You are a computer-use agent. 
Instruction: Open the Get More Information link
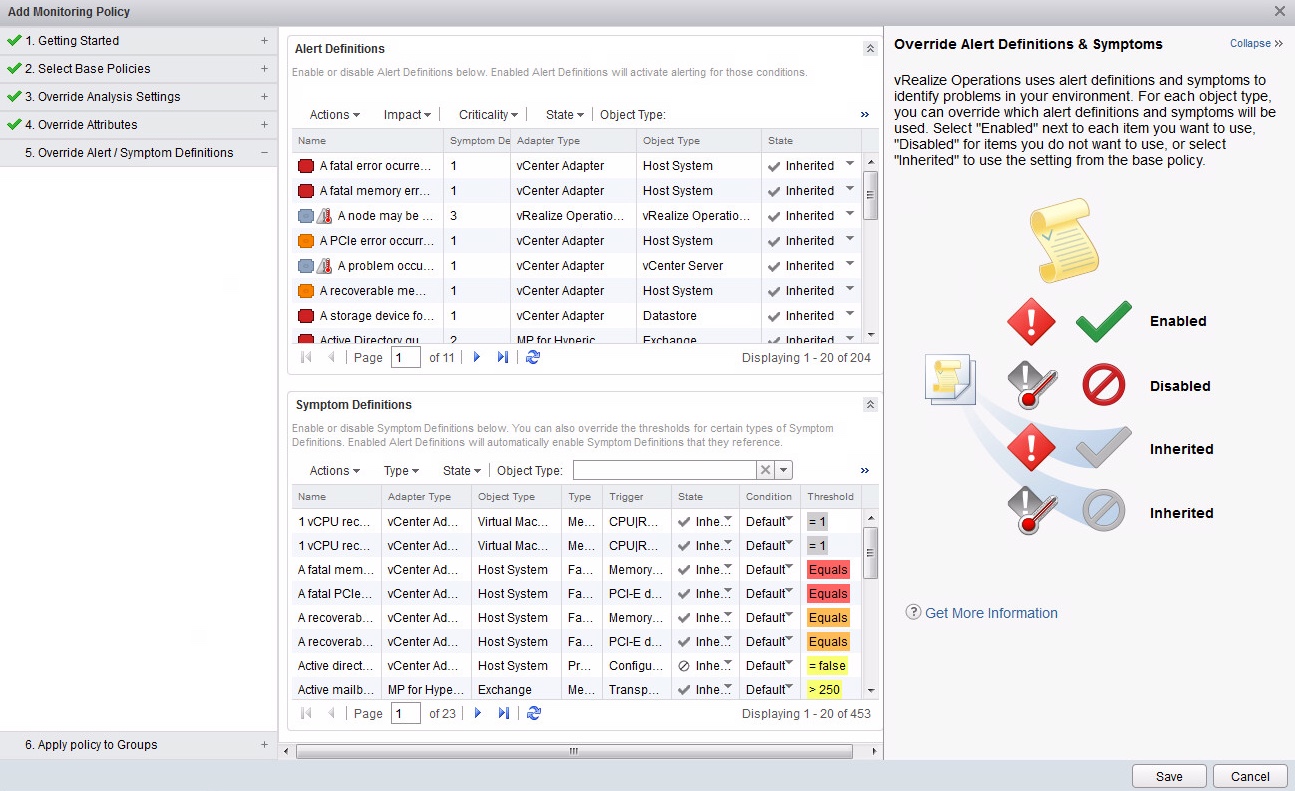pyautogui.click(x=991, y=613)
